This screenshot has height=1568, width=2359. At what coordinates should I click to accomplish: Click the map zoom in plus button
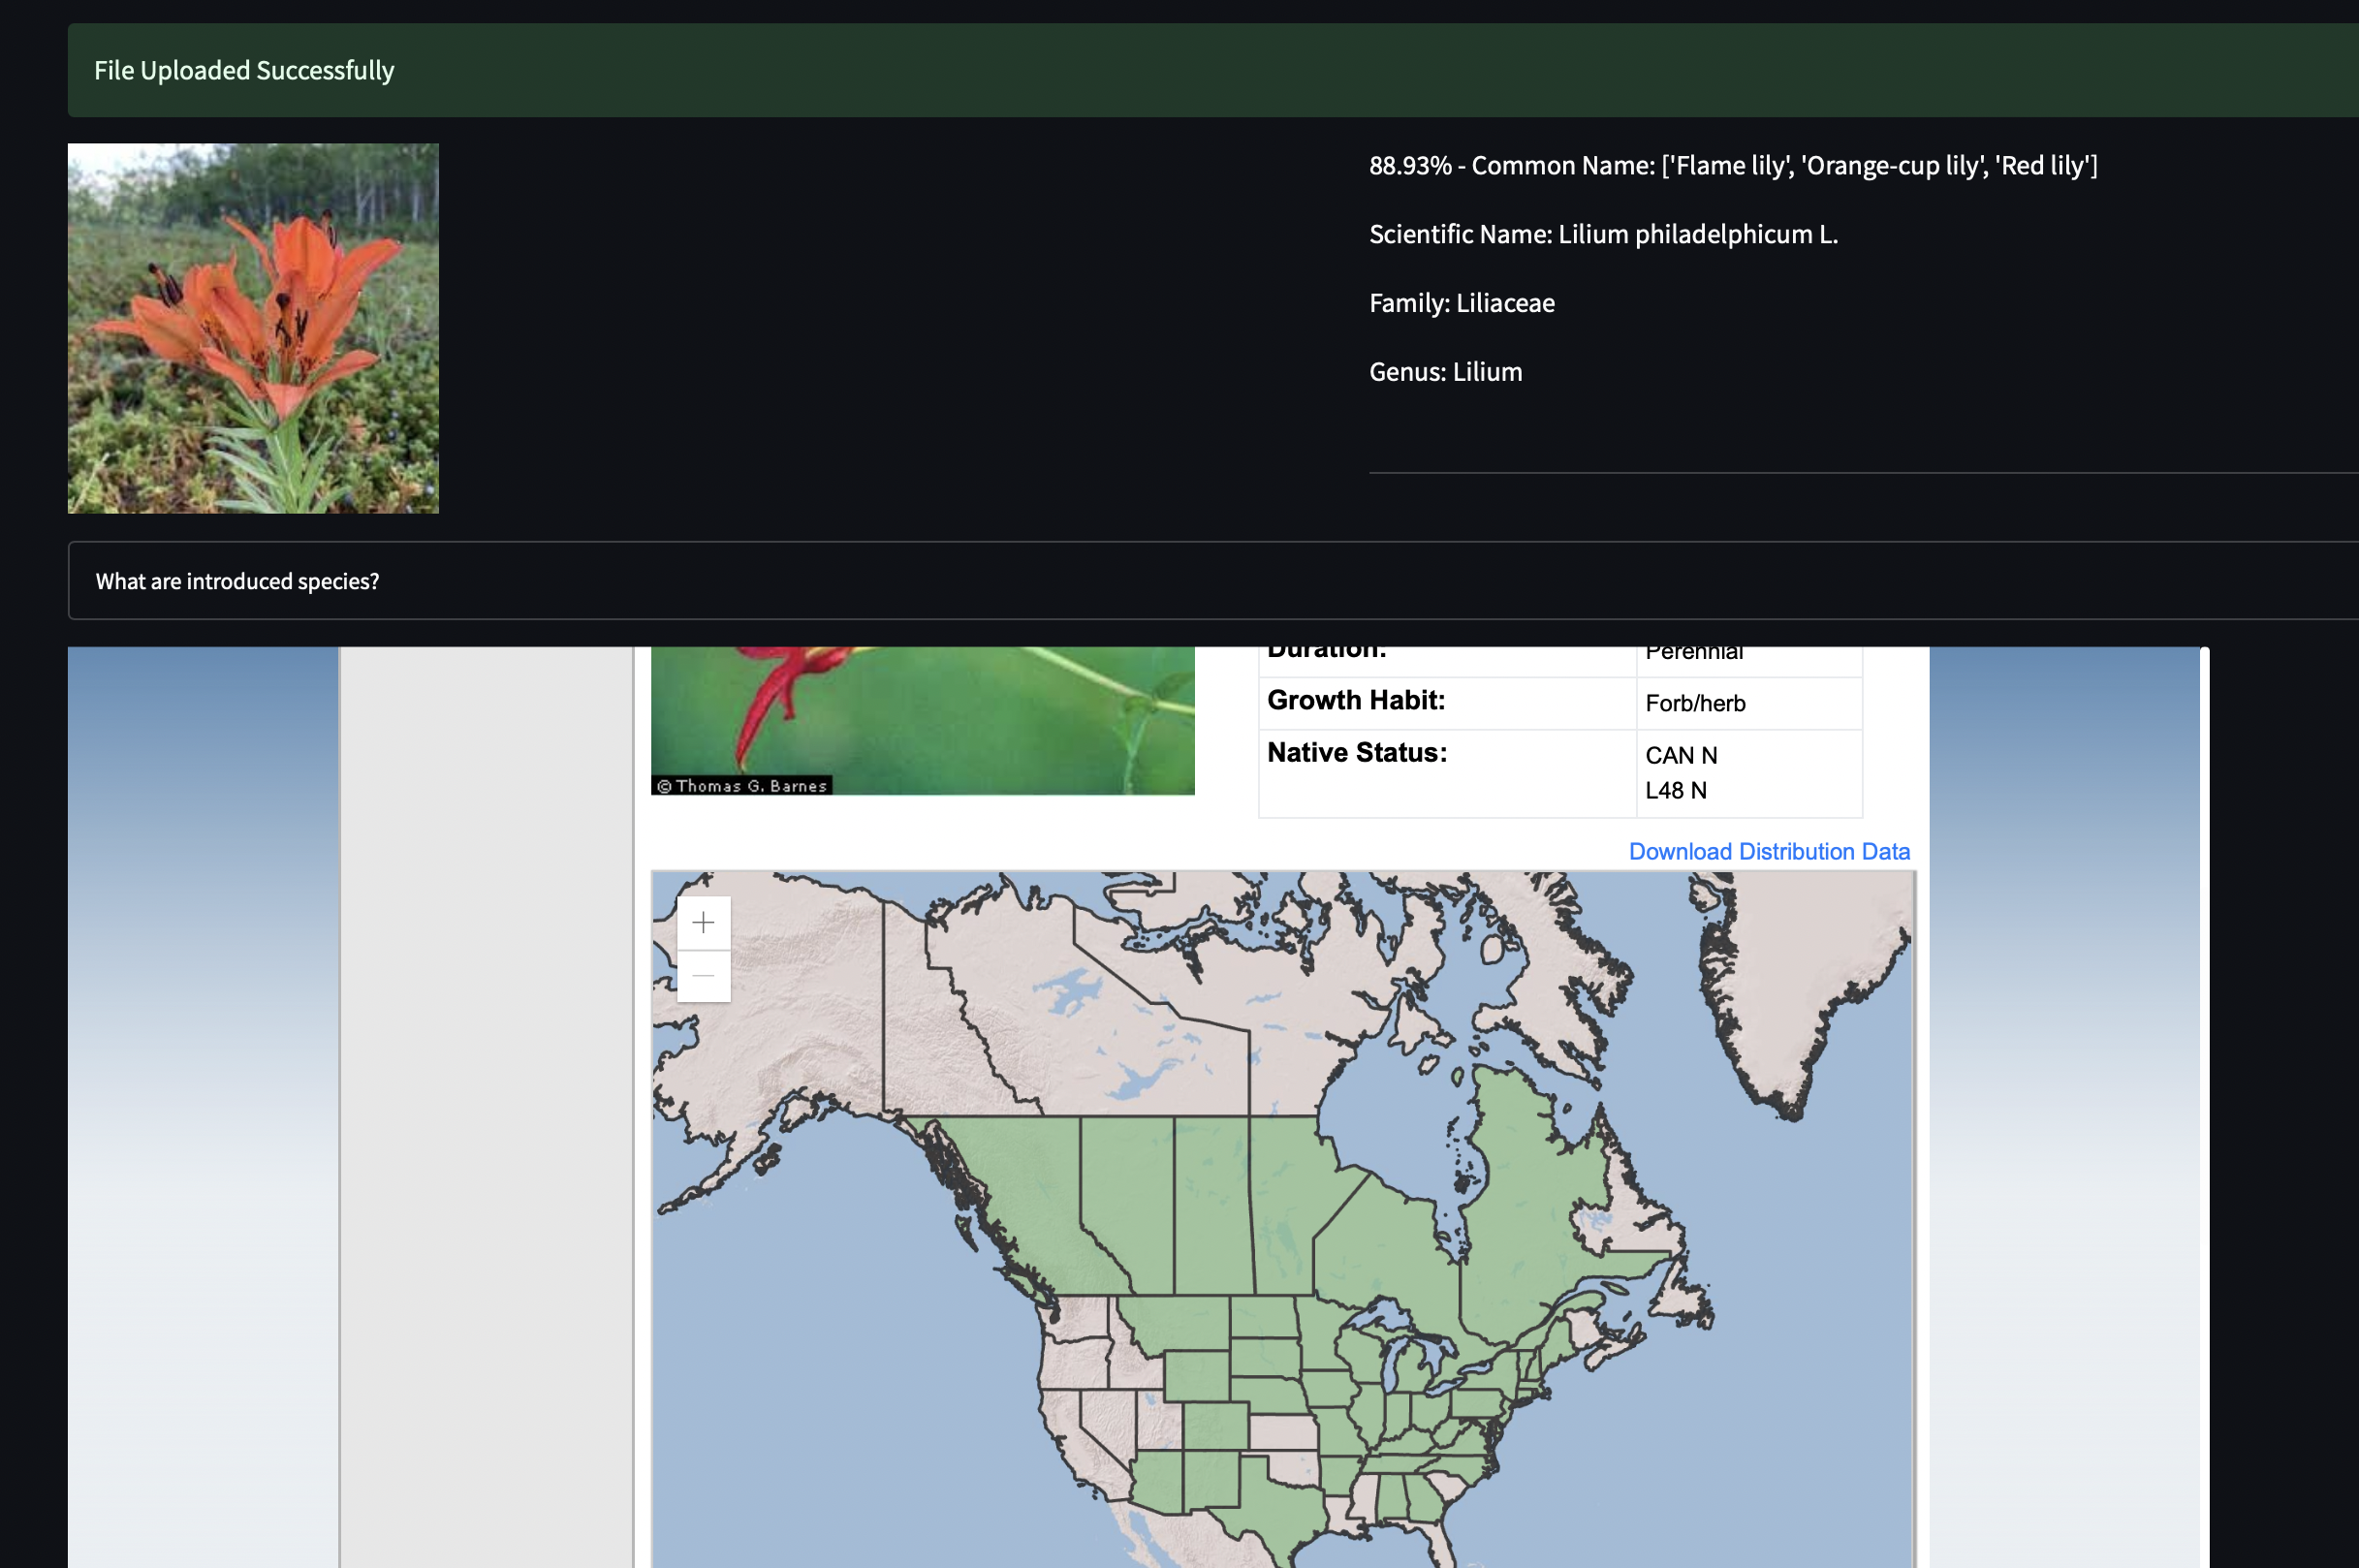coord(703,922)
